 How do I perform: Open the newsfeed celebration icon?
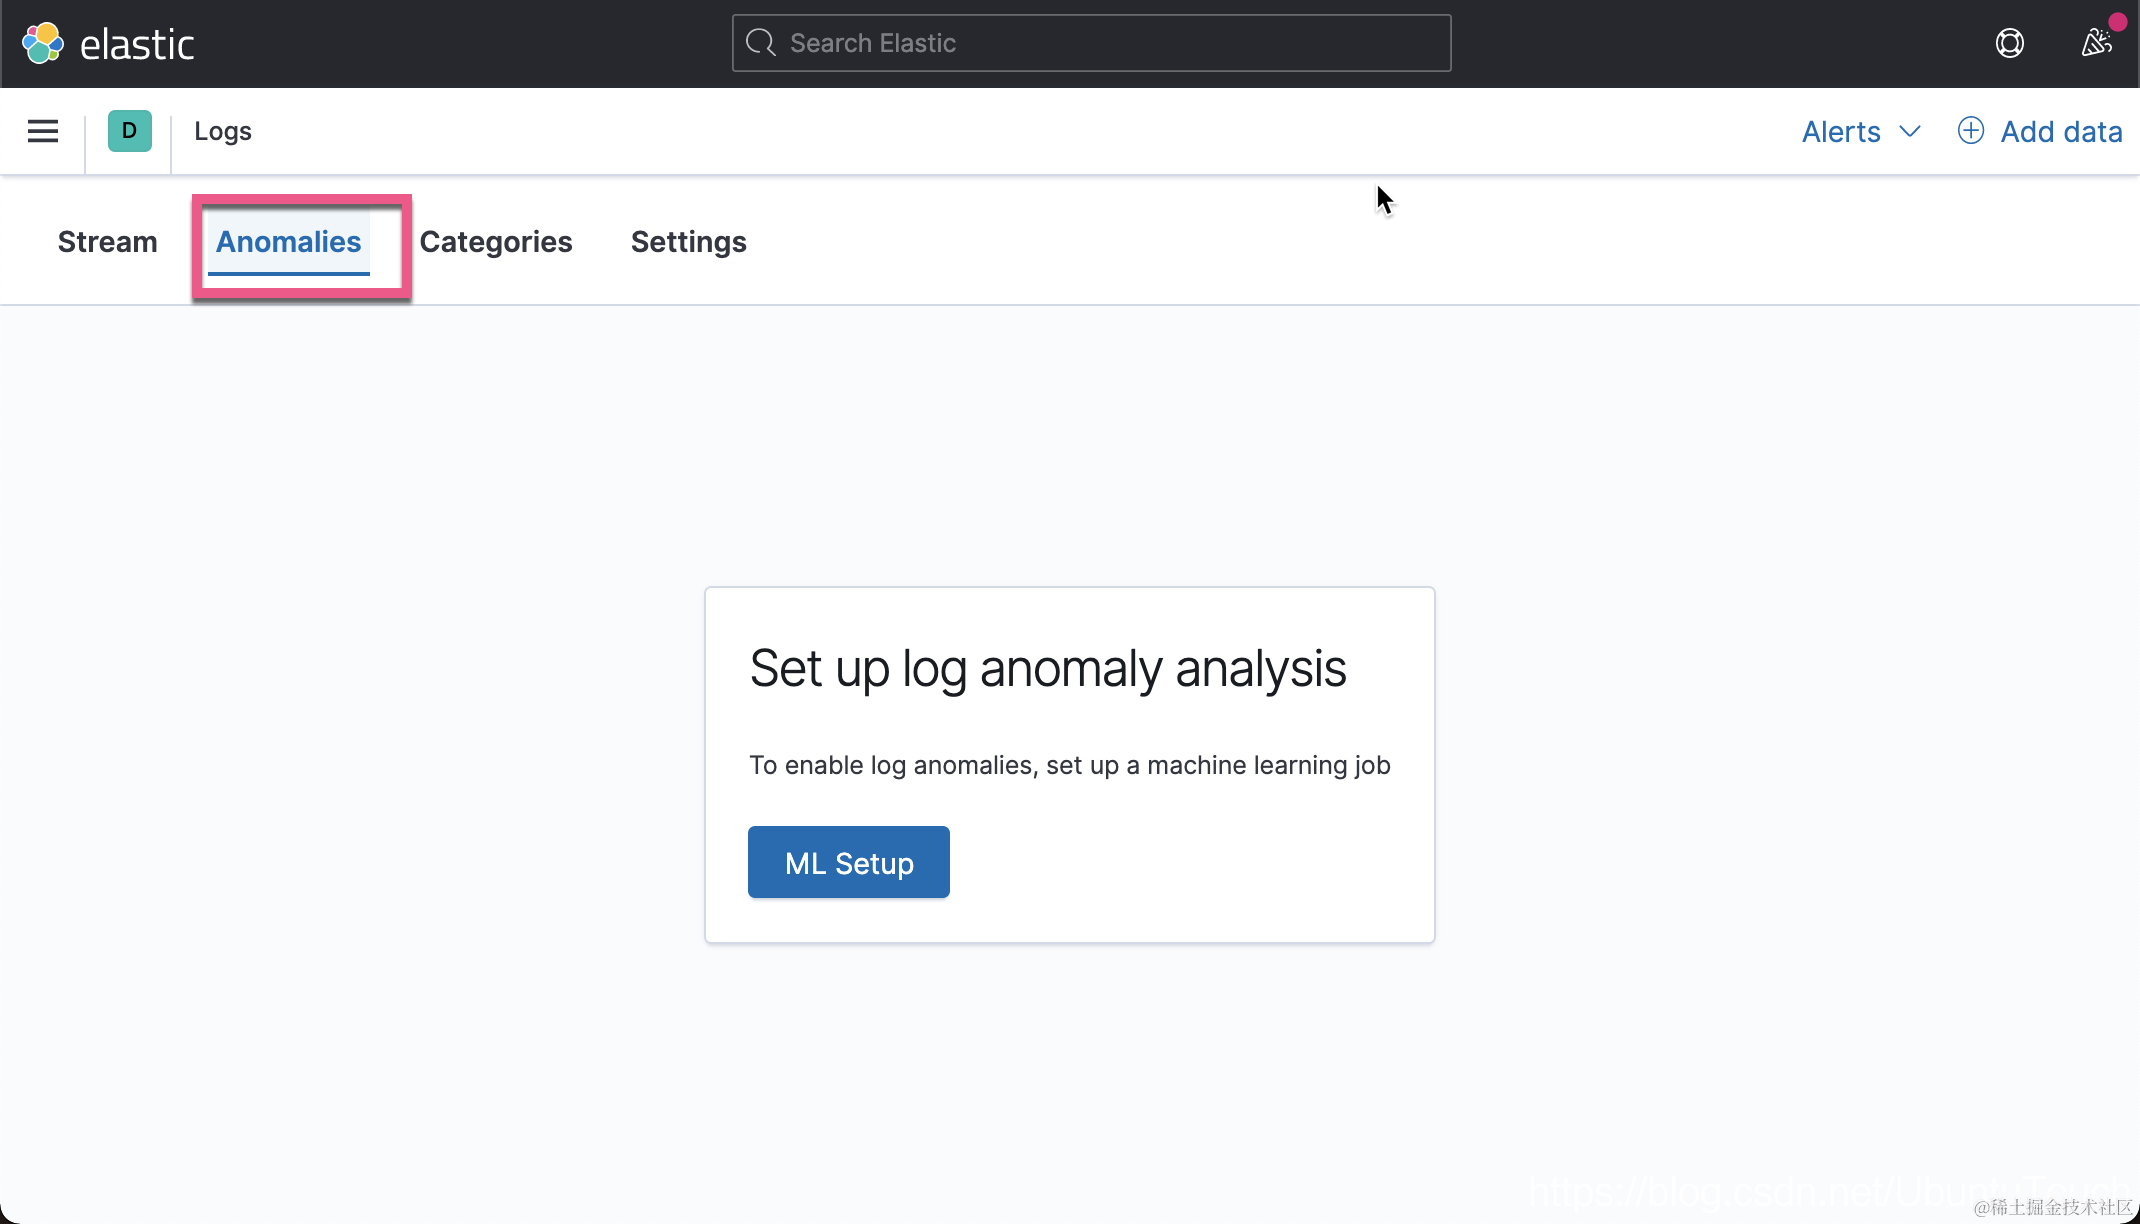[2096, 43]
